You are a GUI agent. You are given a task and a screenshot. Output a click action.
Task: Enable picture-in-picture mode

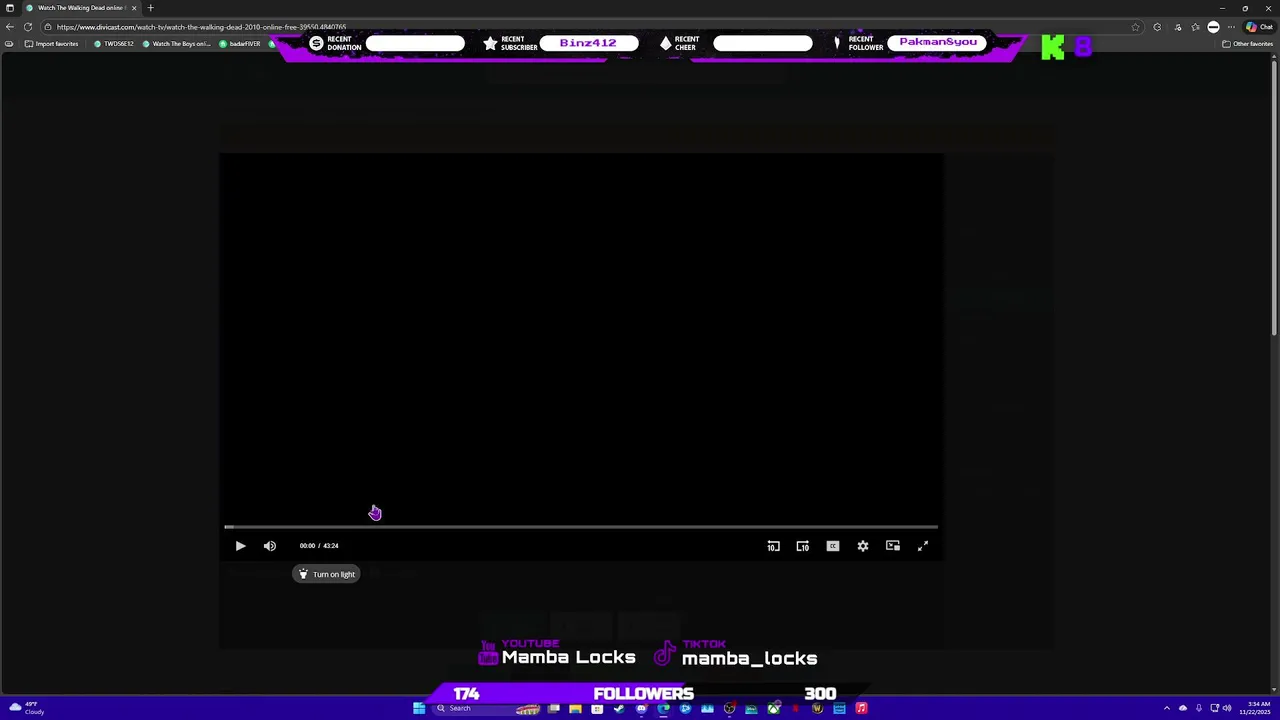893,546
